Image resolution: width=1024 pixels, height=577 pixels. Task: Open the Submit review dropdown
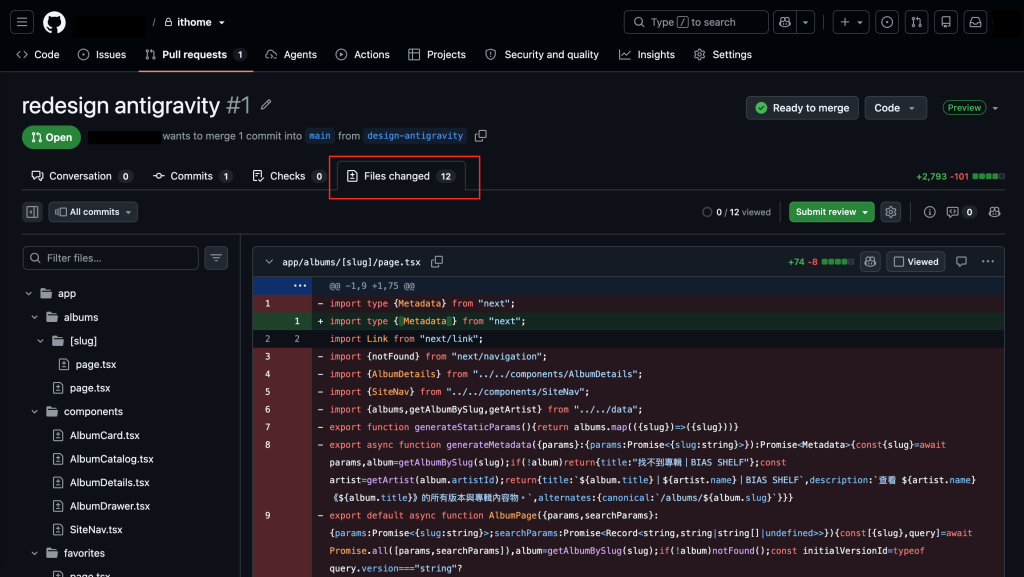tap(831, 212)
